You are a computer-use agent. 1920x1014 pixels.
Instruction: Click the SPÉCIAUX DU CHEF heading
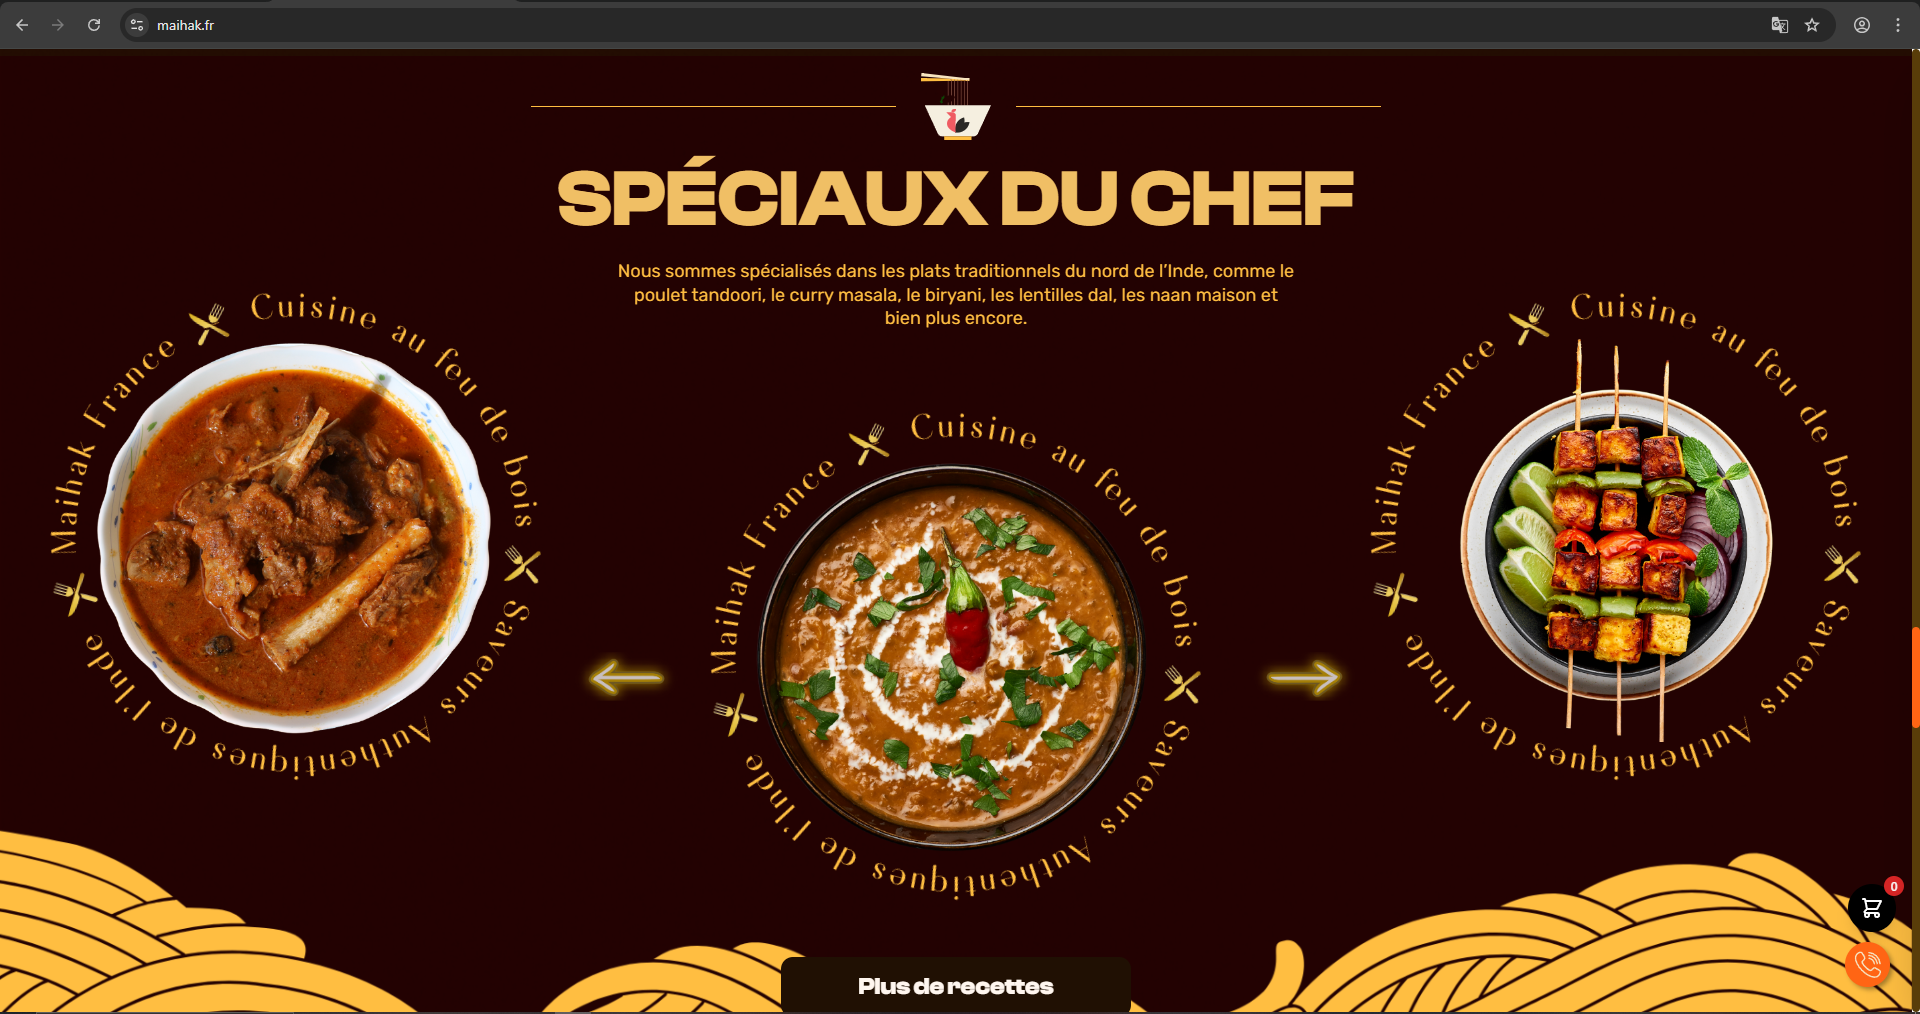pos(956,197)
